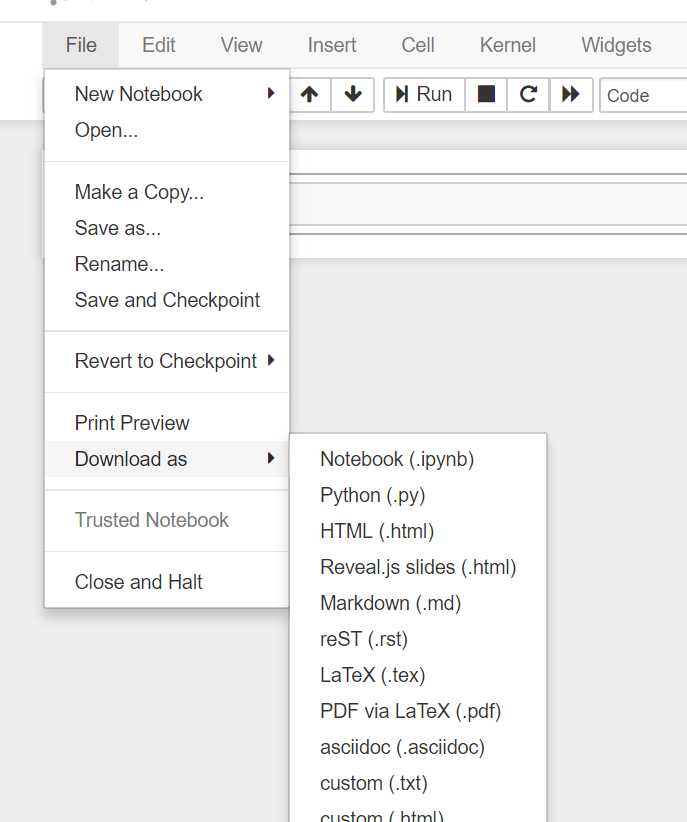Open the cell type Code dropdown
This screenshot has height=822, width=687.
642,96
